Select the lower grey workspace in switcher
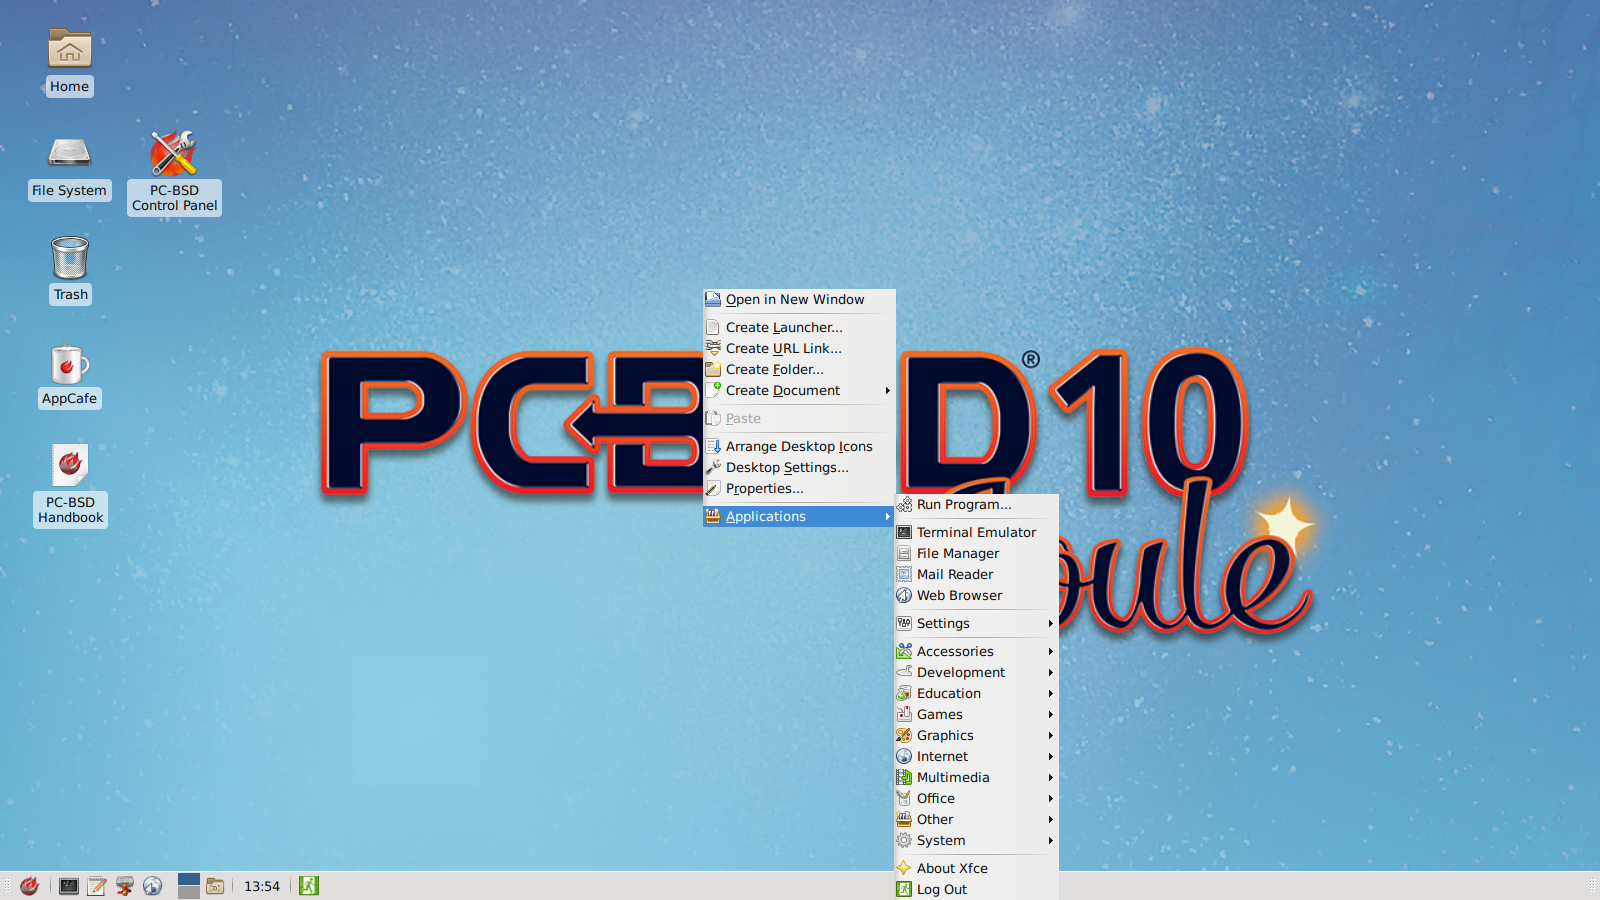 [x=189, y=892]
